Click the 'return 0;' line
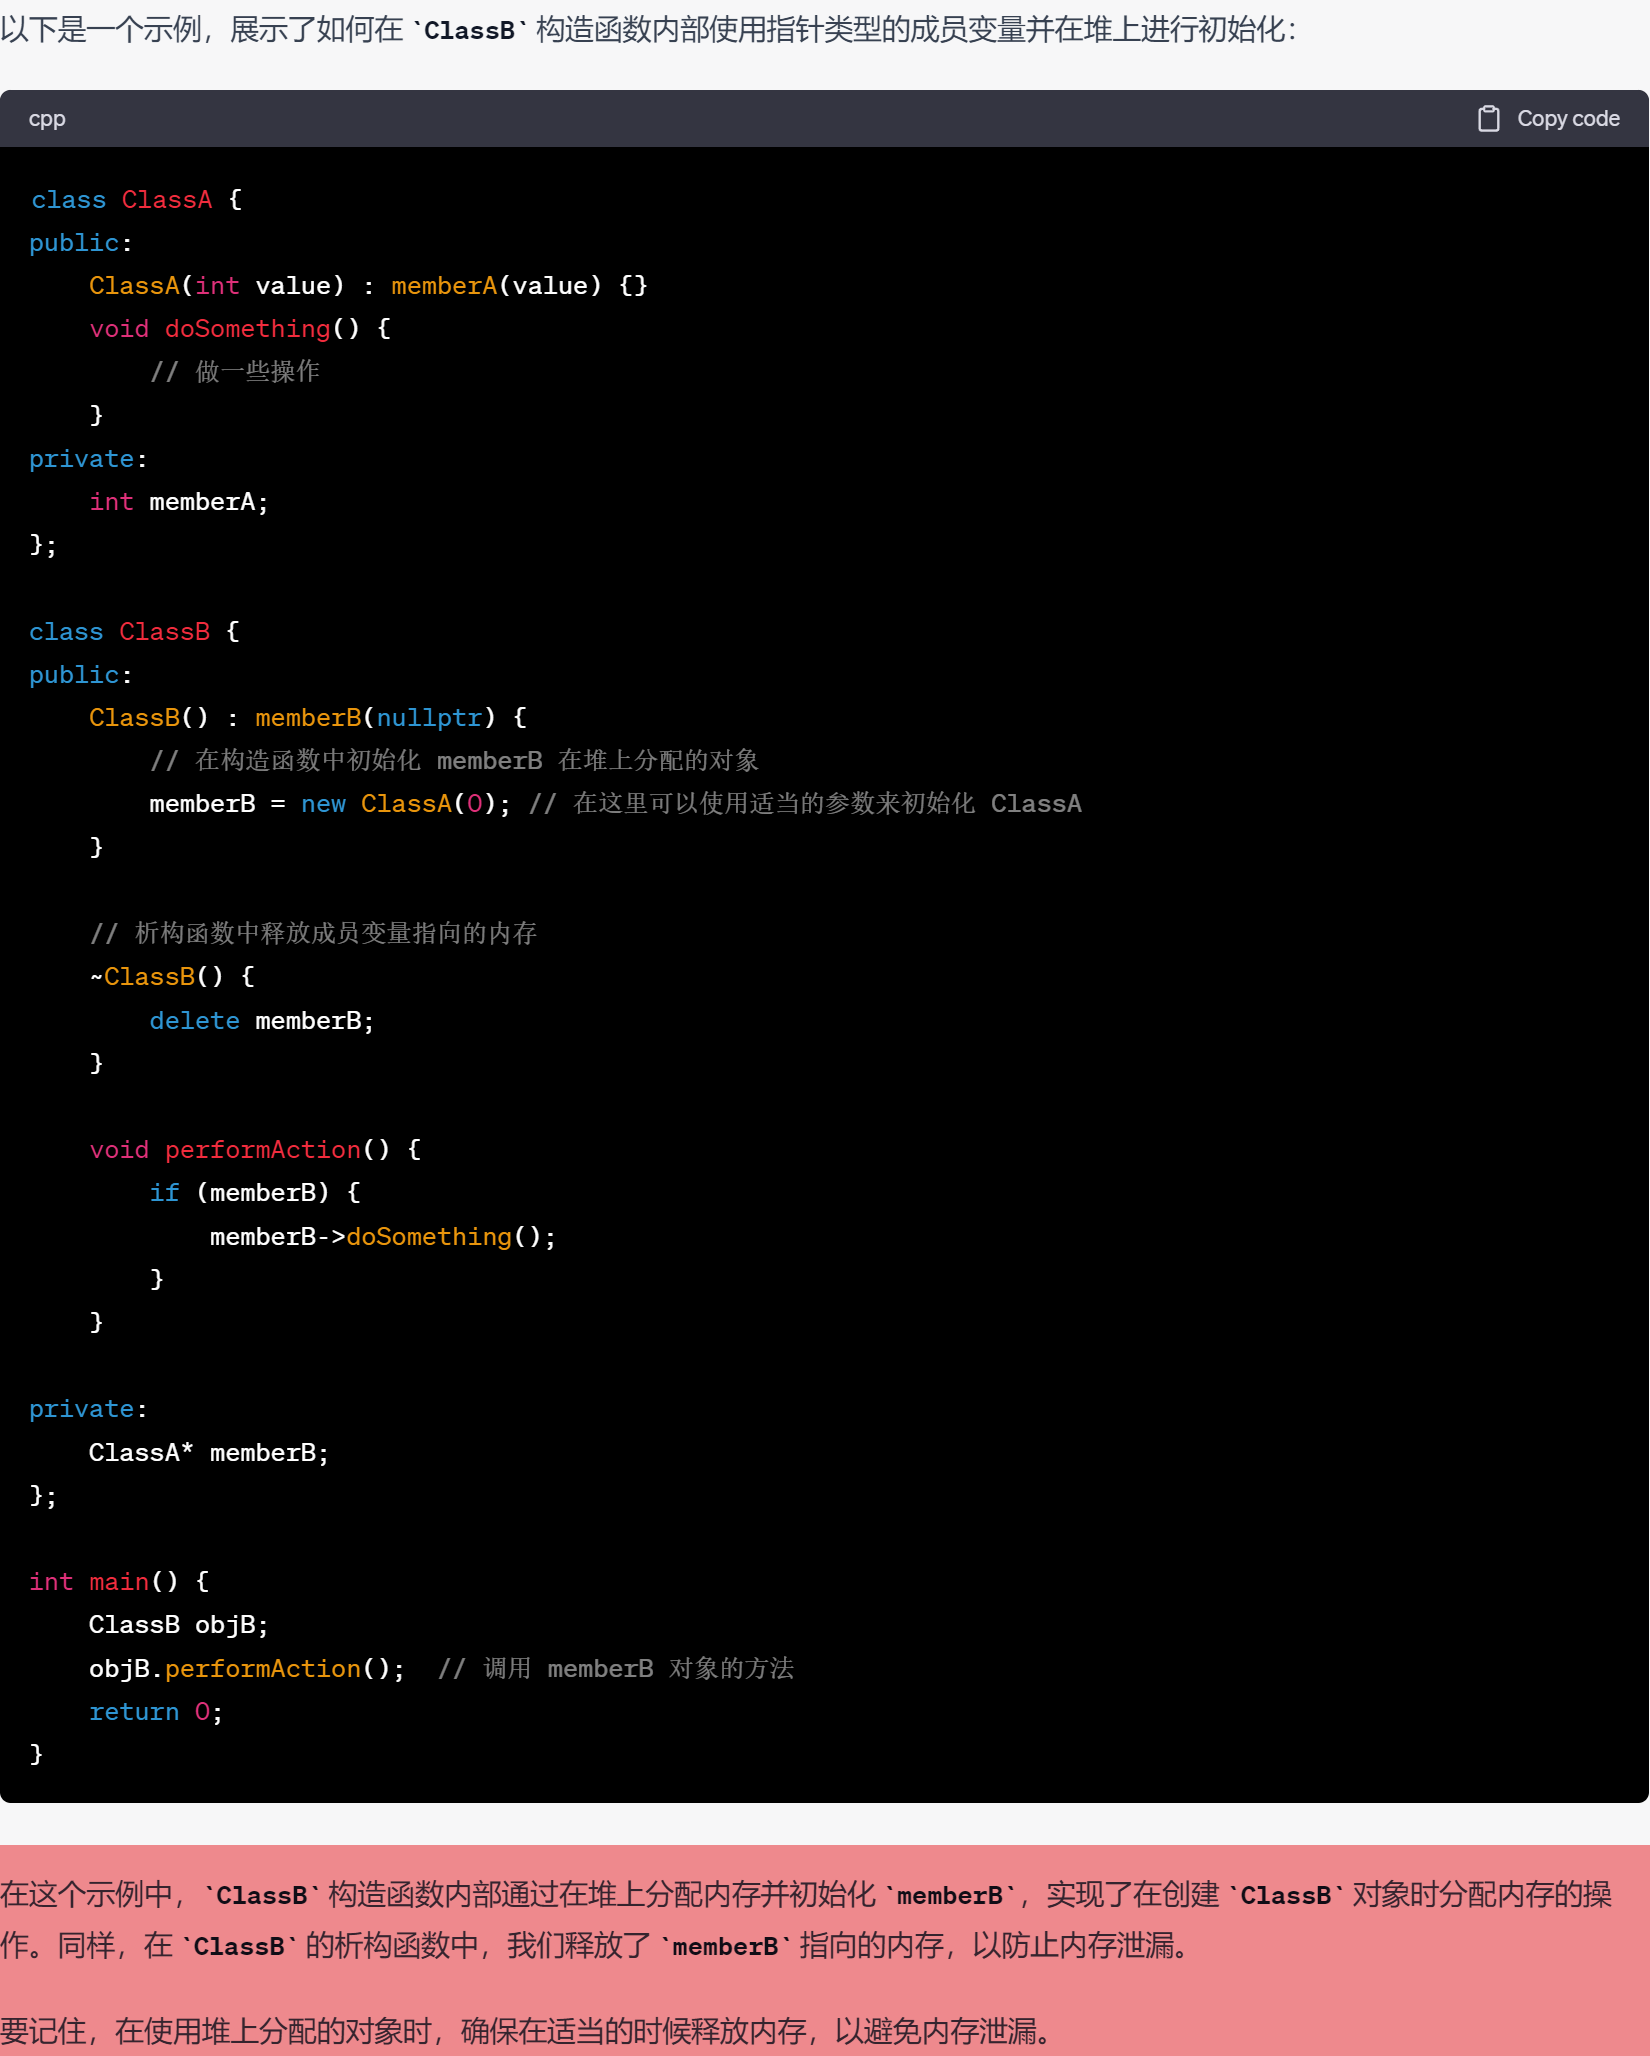Image resolution: width=1650 pixels, height=2056 pixels. [156, 1712]
